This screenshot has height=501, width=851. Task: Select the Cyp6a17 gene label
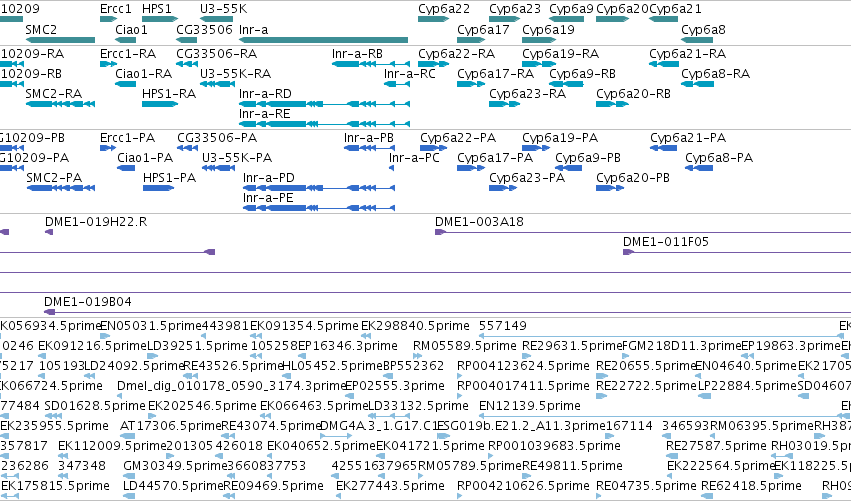(x=483, y=29)
